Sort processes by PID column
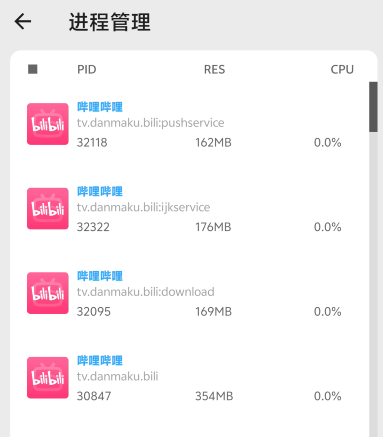383x437 pixels. tap(87, 69)
